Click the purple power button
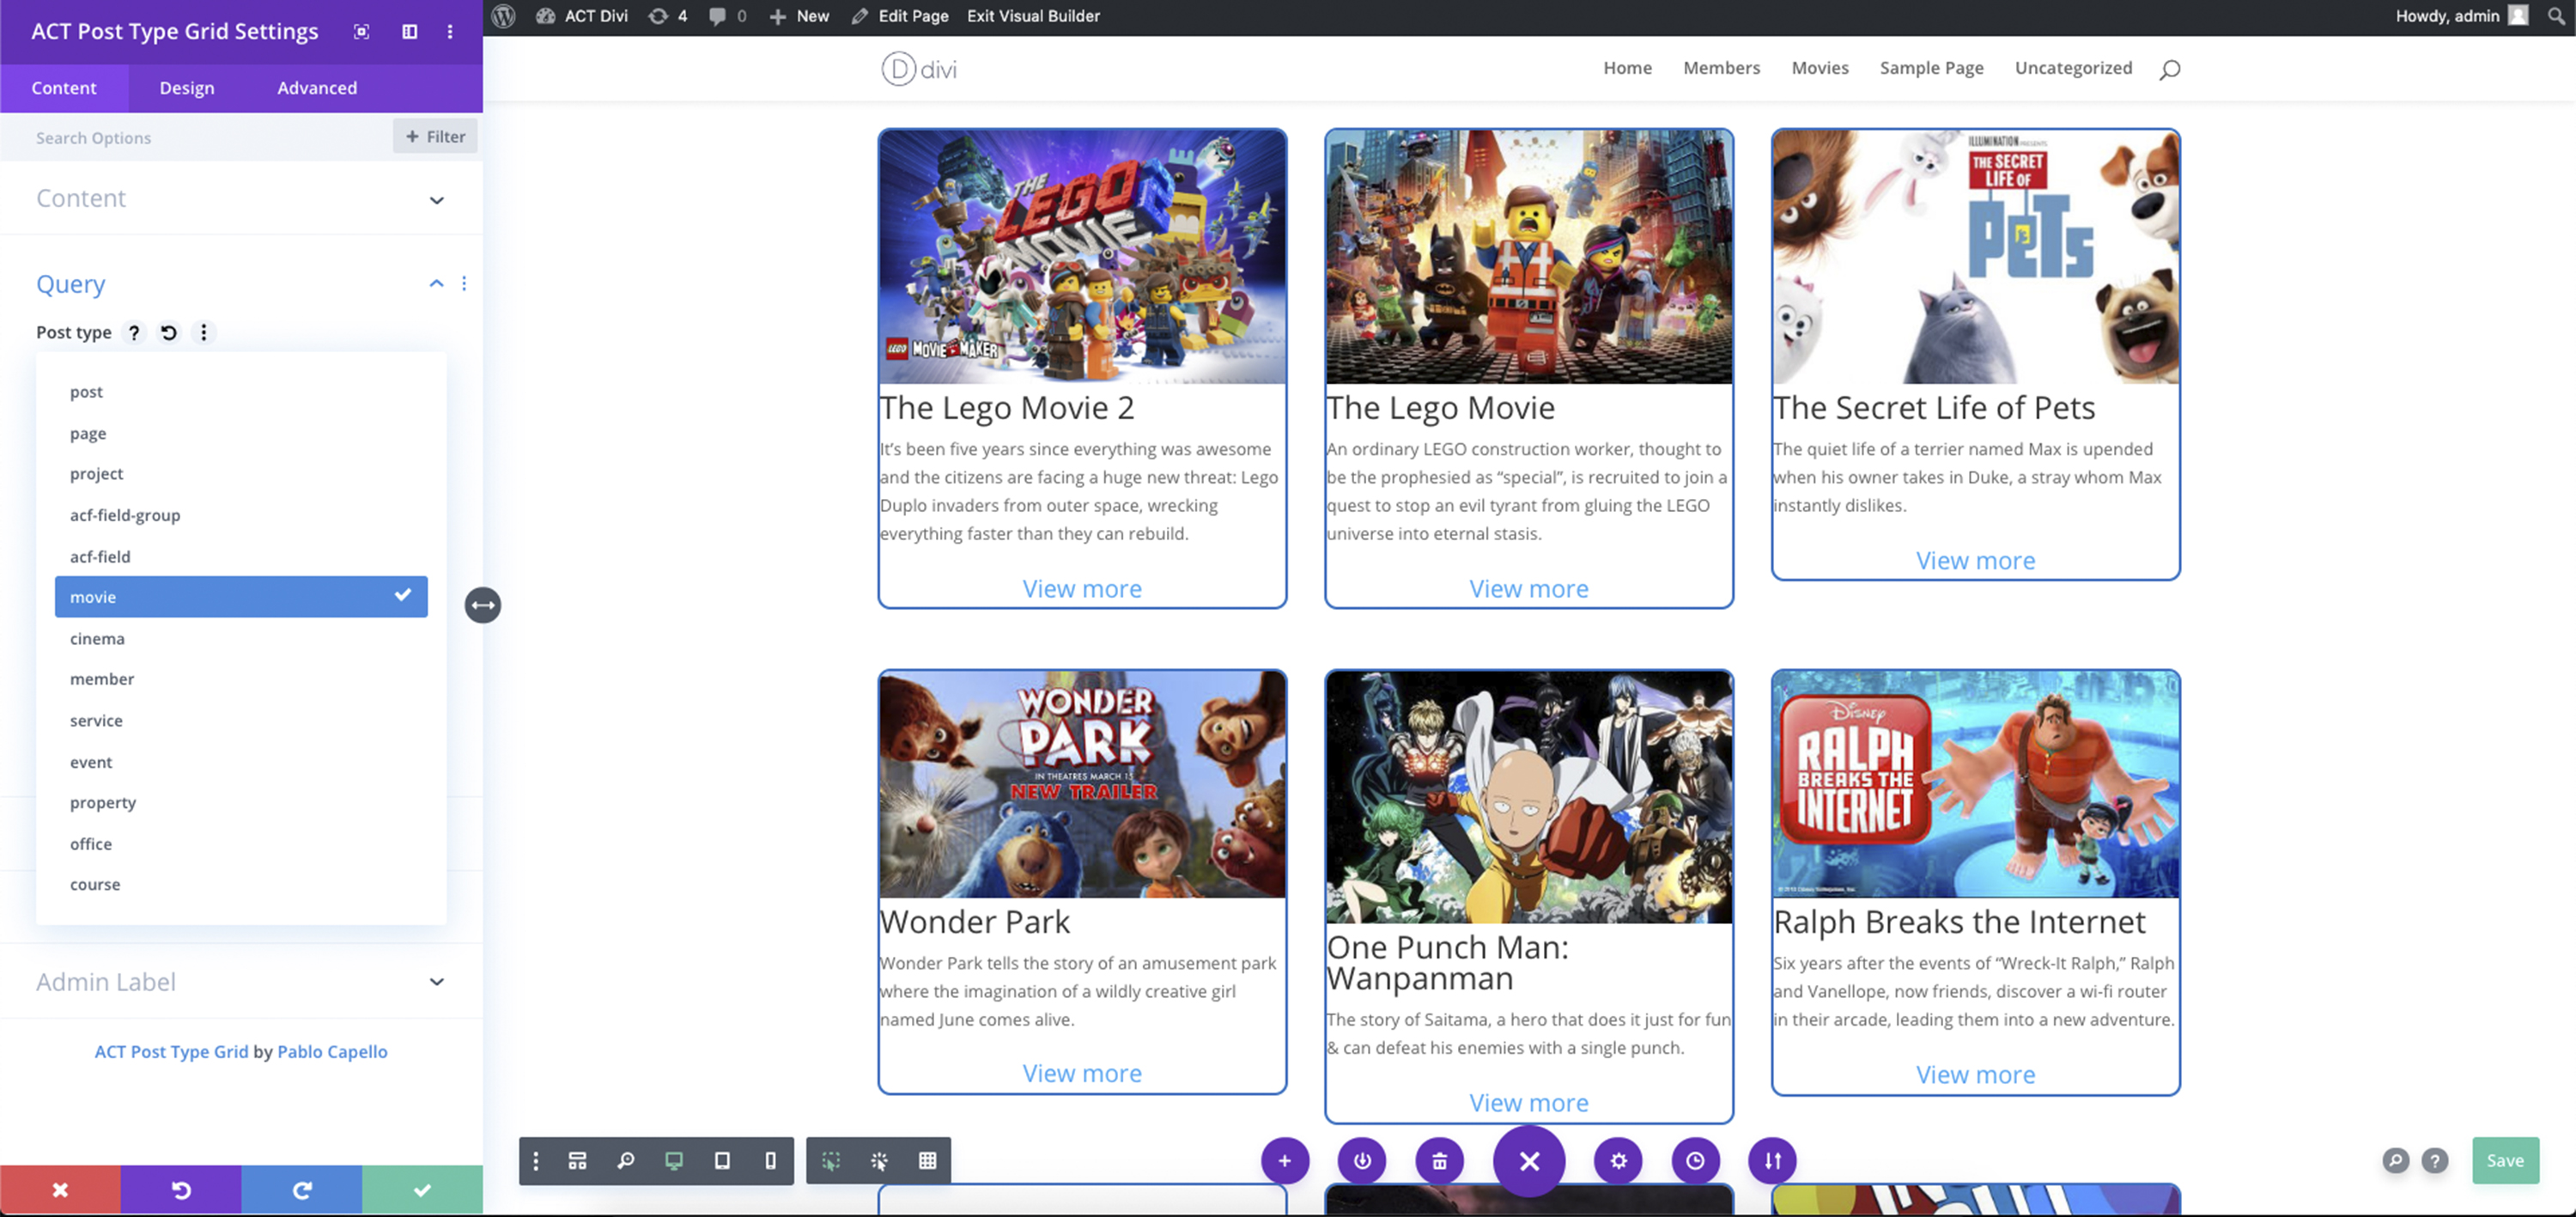 point(1362,1160)
